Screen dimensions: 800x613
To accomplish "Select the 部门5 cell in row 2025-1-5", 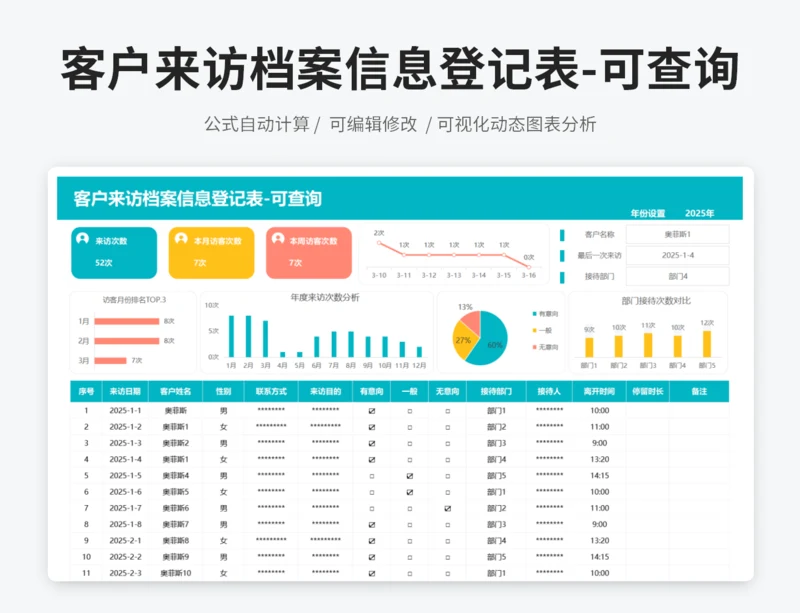I will (496, 476).
